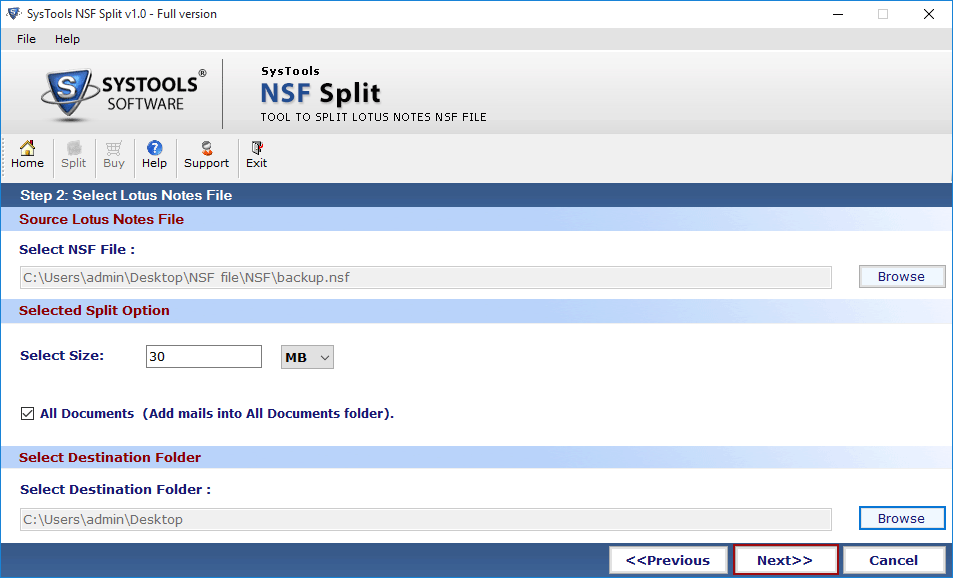Screen dimensions: 953x578
Task: Click the 'Select Destination Folder :' field label
Action: [115, 490]
